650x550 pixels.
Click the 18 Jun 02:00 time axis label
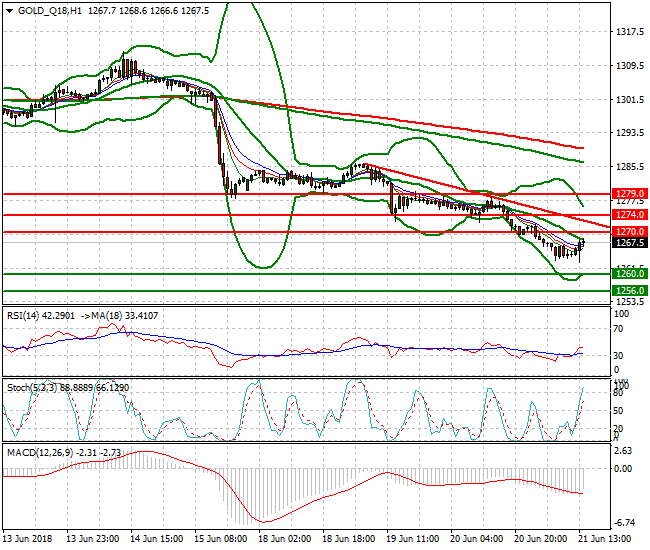(x=284, y=539)
